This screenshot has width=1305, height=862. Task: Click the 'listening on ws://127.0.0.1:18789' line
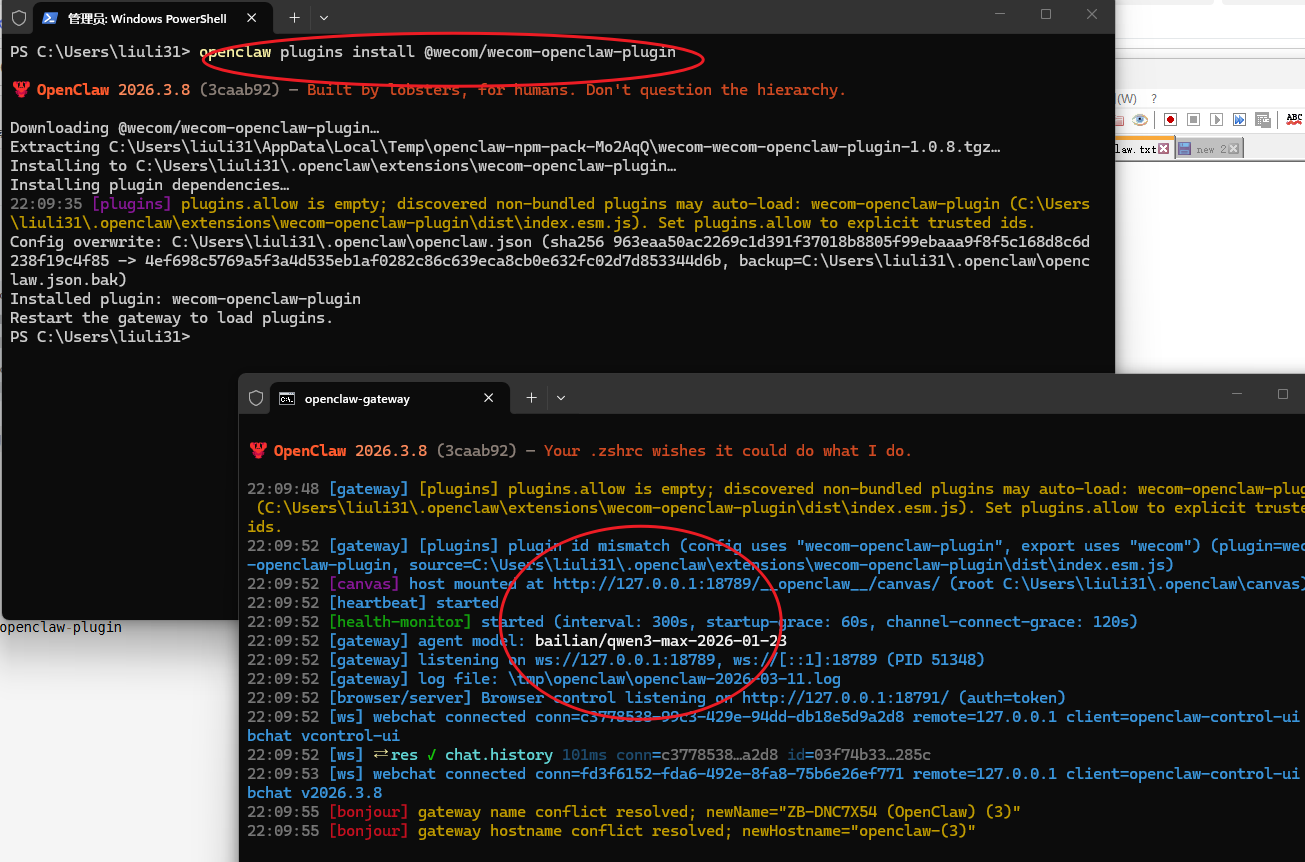616,660
